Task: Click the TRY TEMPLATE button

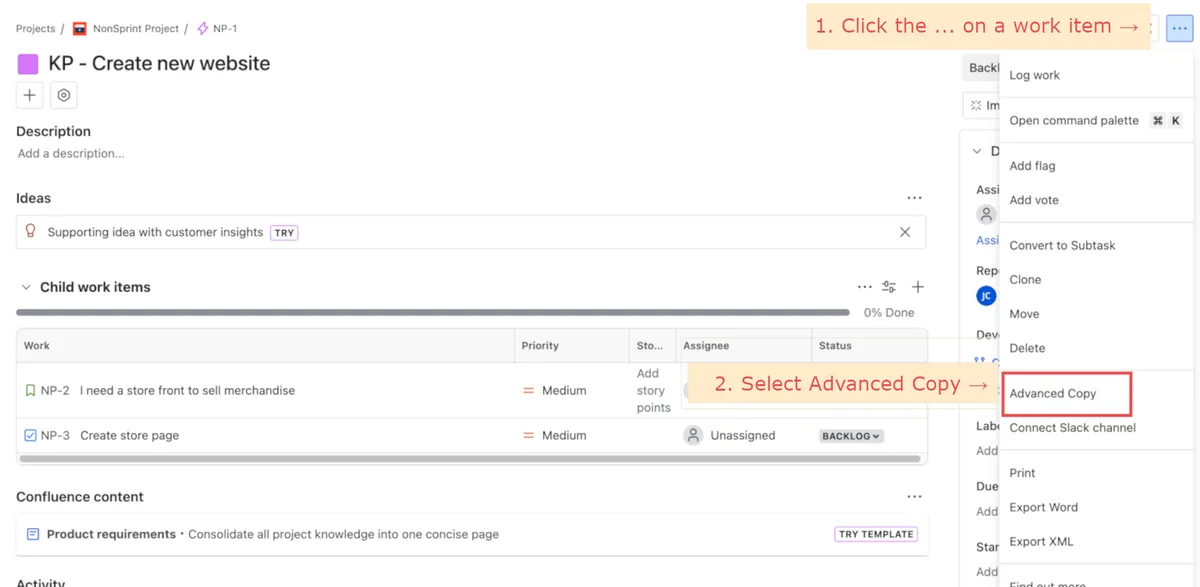Action: tap(876, 534)
